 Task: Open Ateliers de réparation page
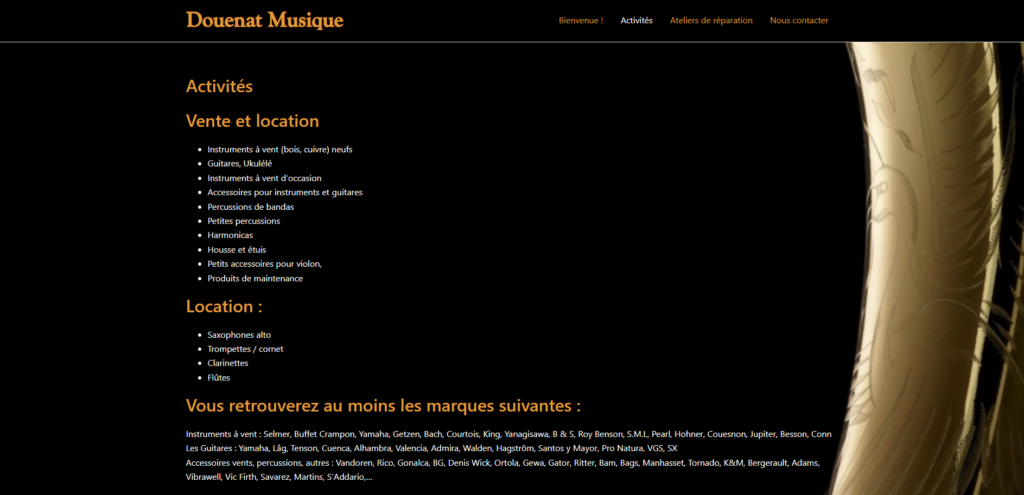click(711, 20)
